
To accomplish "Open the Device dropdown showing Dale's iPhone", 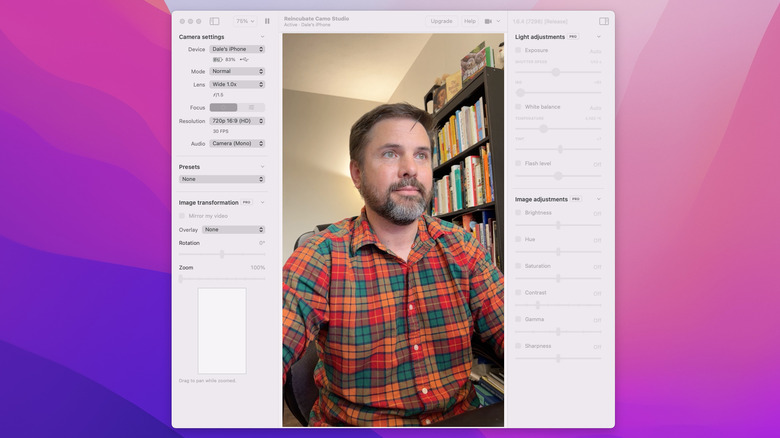I will [237, 49].
